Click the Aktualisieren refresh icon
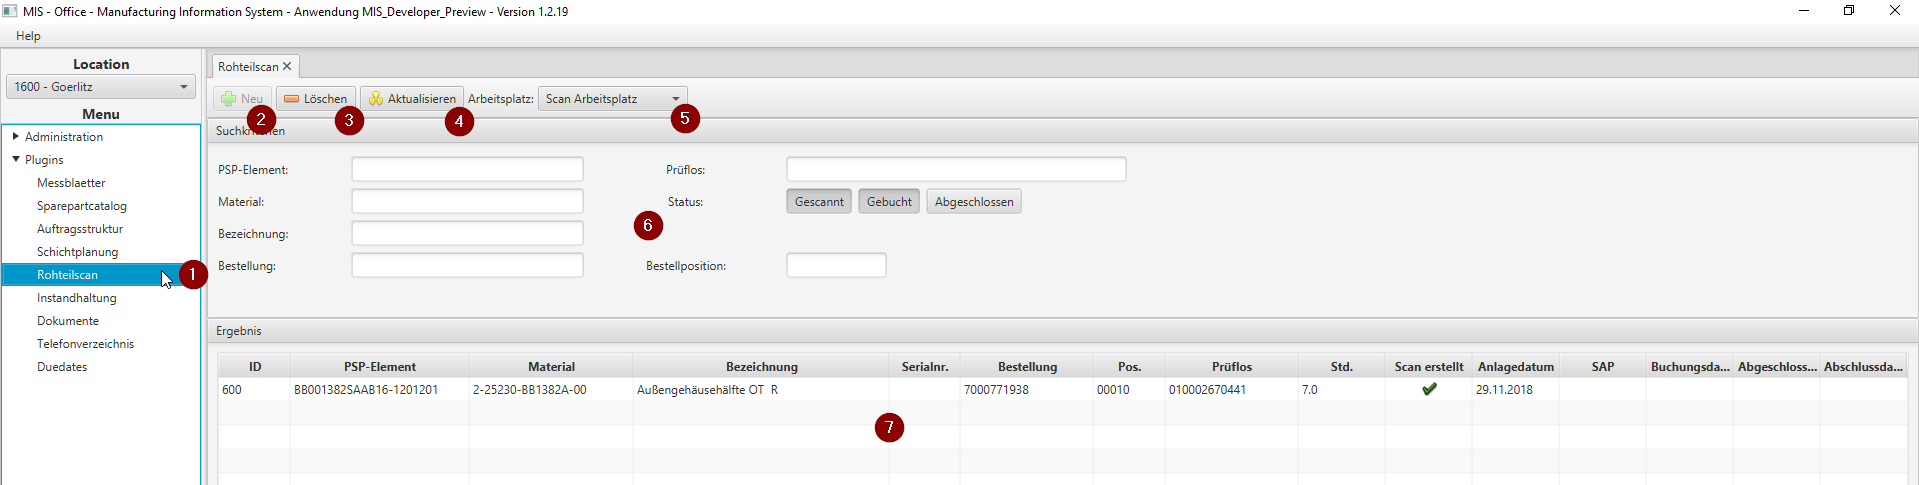1919x485 pixels. point(376,99)
